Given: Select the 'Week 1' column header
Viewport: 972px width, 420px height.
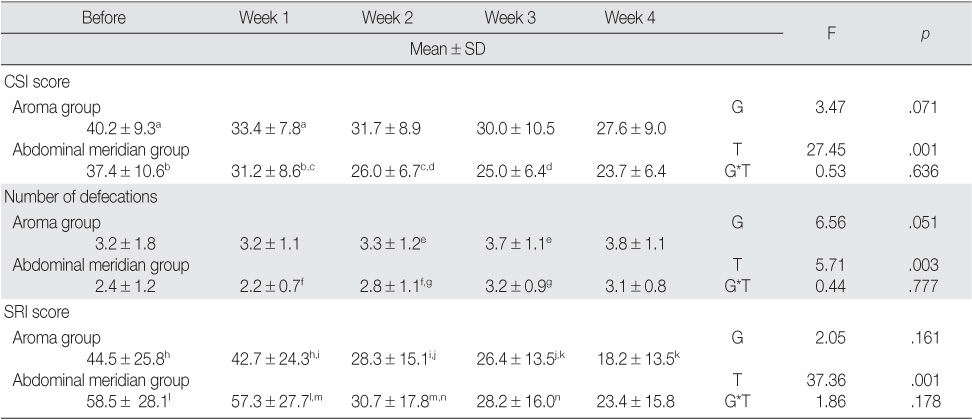Looking at the screenshot, I should coord(264,18).
